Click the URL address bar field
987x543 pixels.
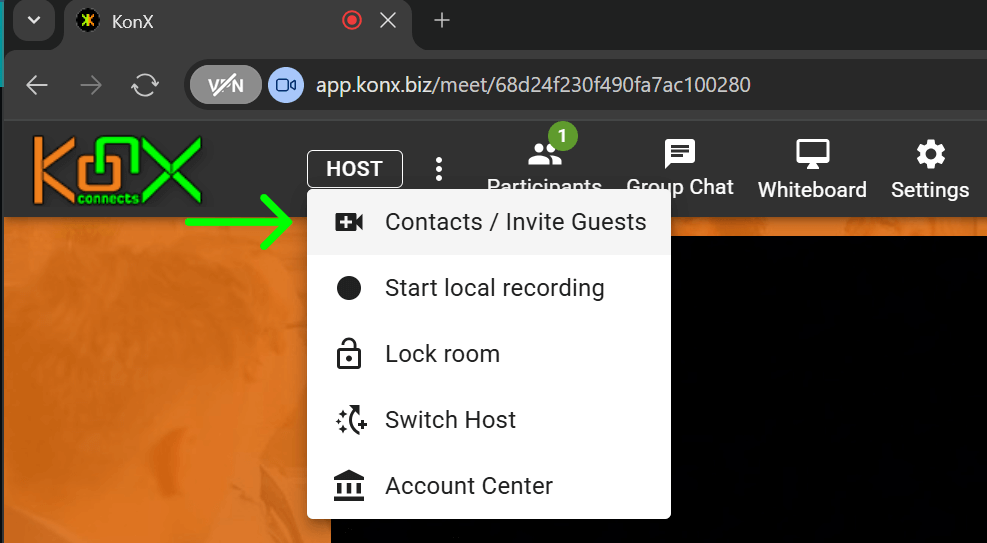(x=600, y=85)
